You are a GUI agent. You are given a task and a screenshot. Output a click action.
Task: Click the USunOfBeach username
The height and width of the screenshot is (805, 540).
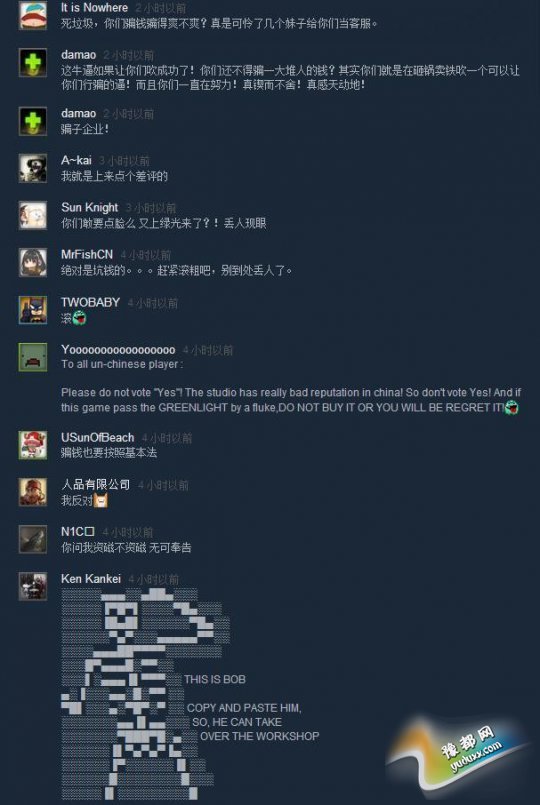98,437
